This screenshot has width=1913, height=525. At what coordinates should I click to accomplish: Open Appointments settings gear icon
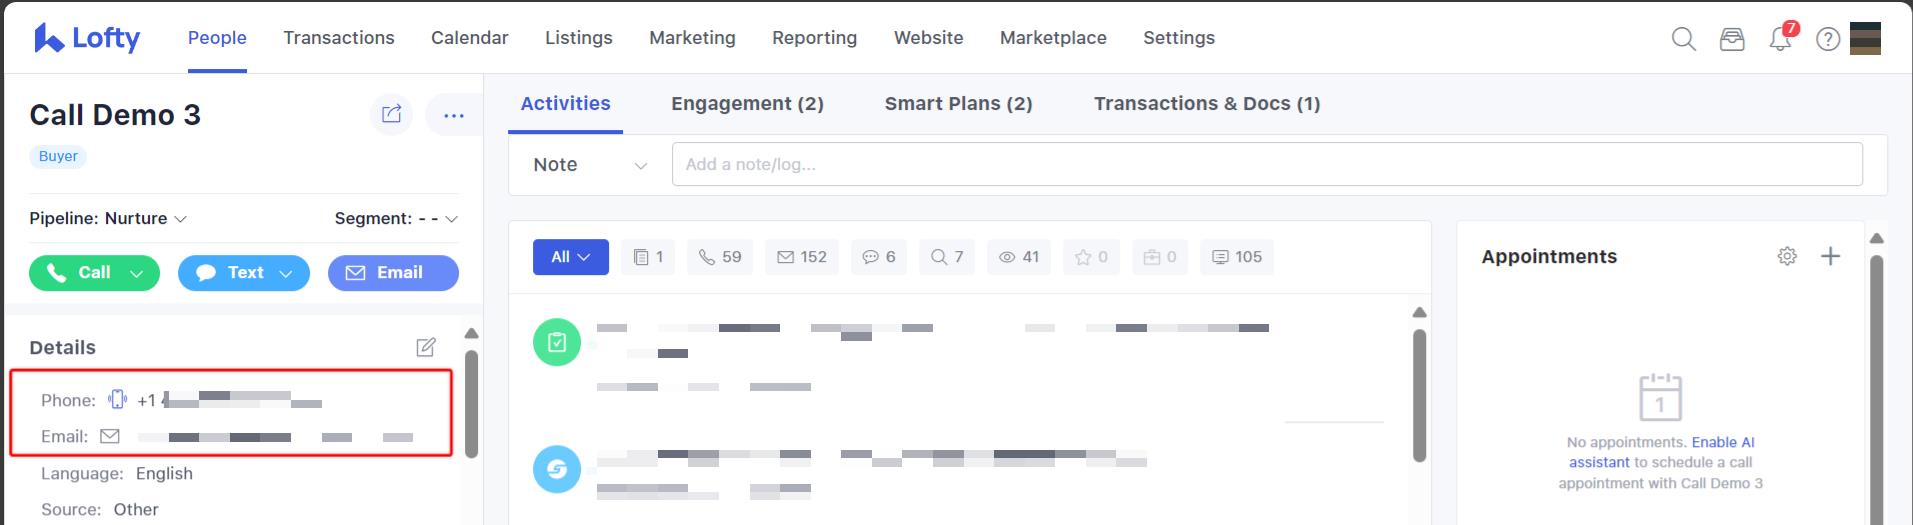pos(1787,256)
